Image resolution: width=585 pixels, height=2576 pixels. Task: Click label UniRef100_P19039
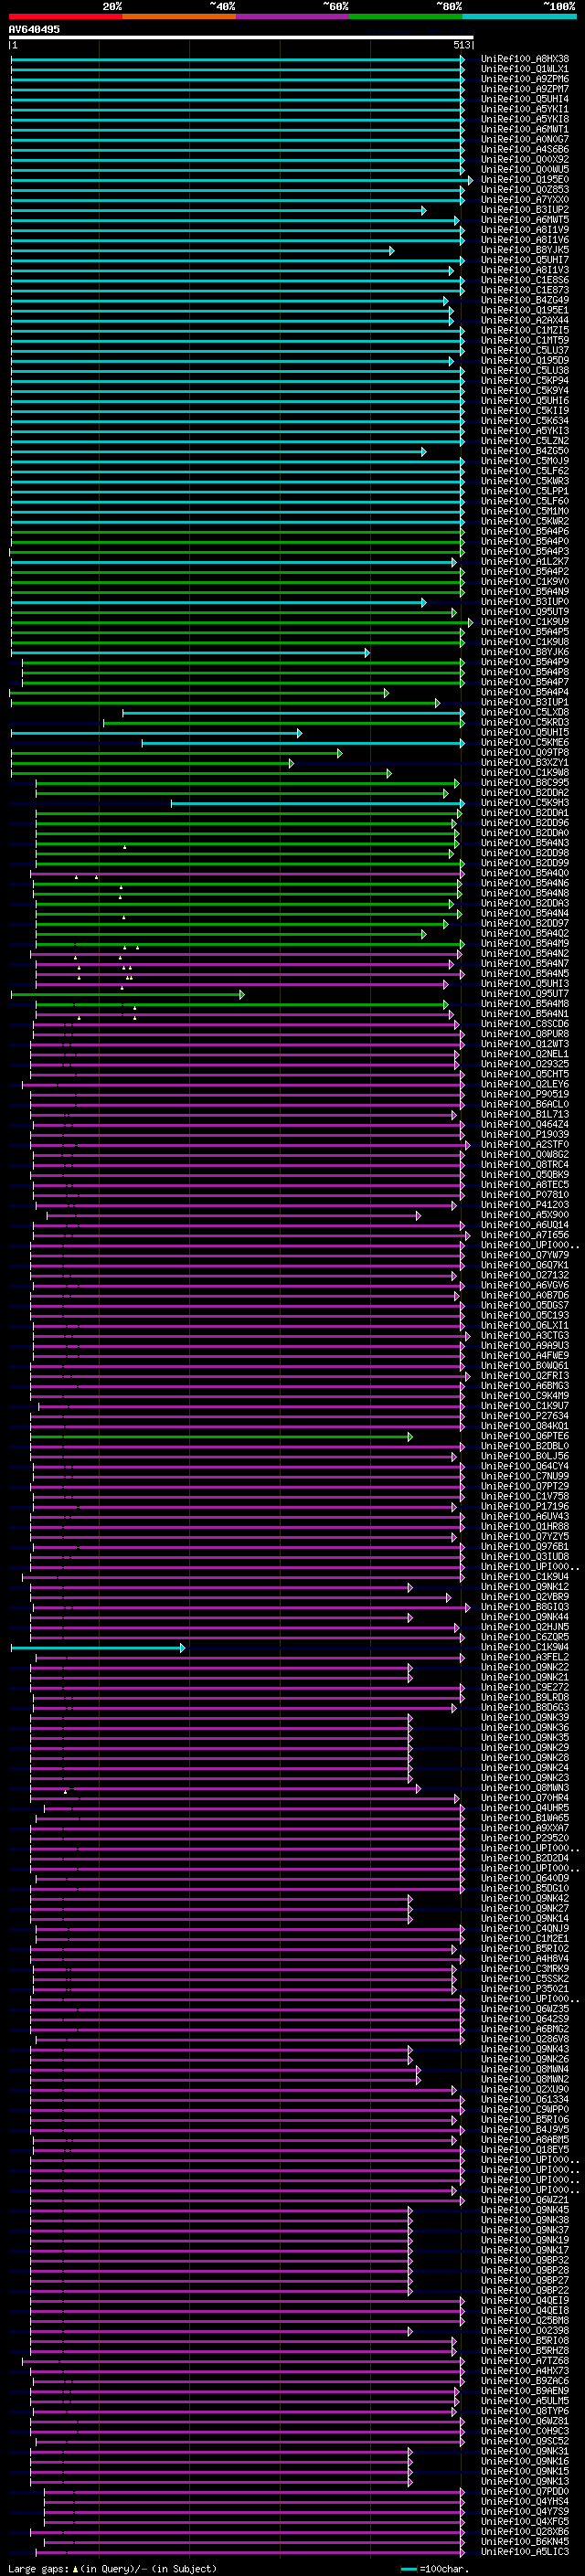coord(525,1134)
